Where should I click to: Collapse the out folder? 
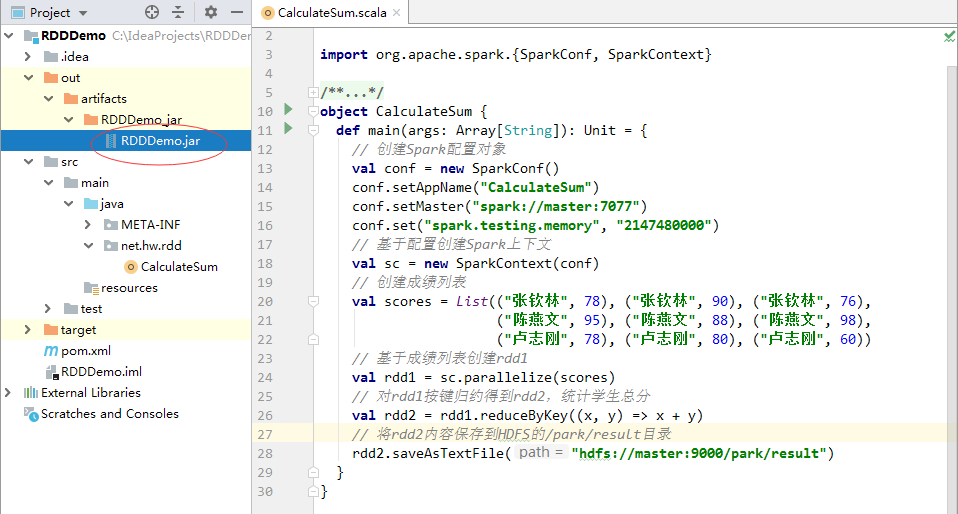click(x=29, y=78)
